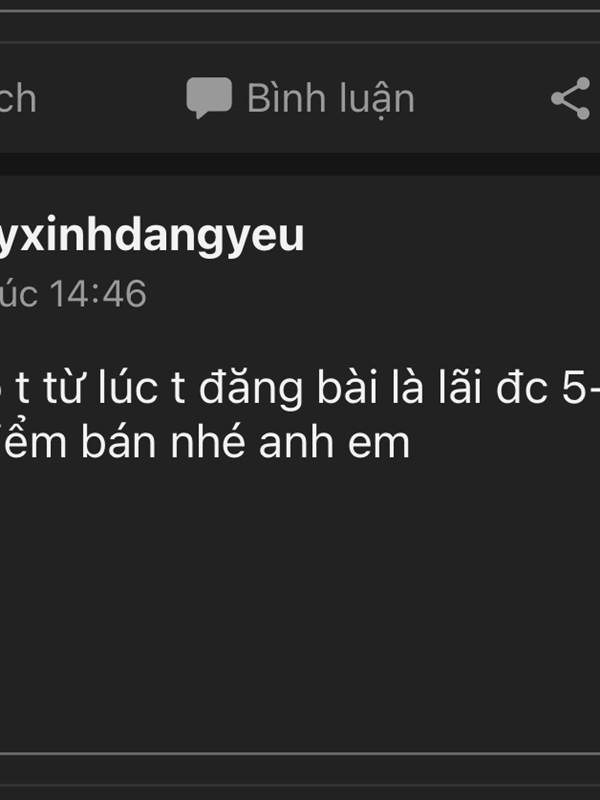Open comments via the Bình luận label
Image resolution: width=600 pixels, height=800 pixels.
coord(331,98)
